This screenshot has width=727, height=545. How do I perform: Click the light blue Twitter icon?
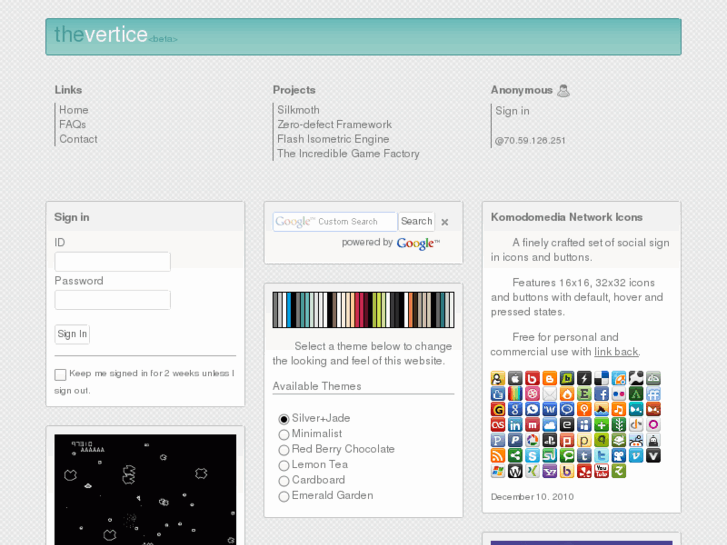coord(601,455)
